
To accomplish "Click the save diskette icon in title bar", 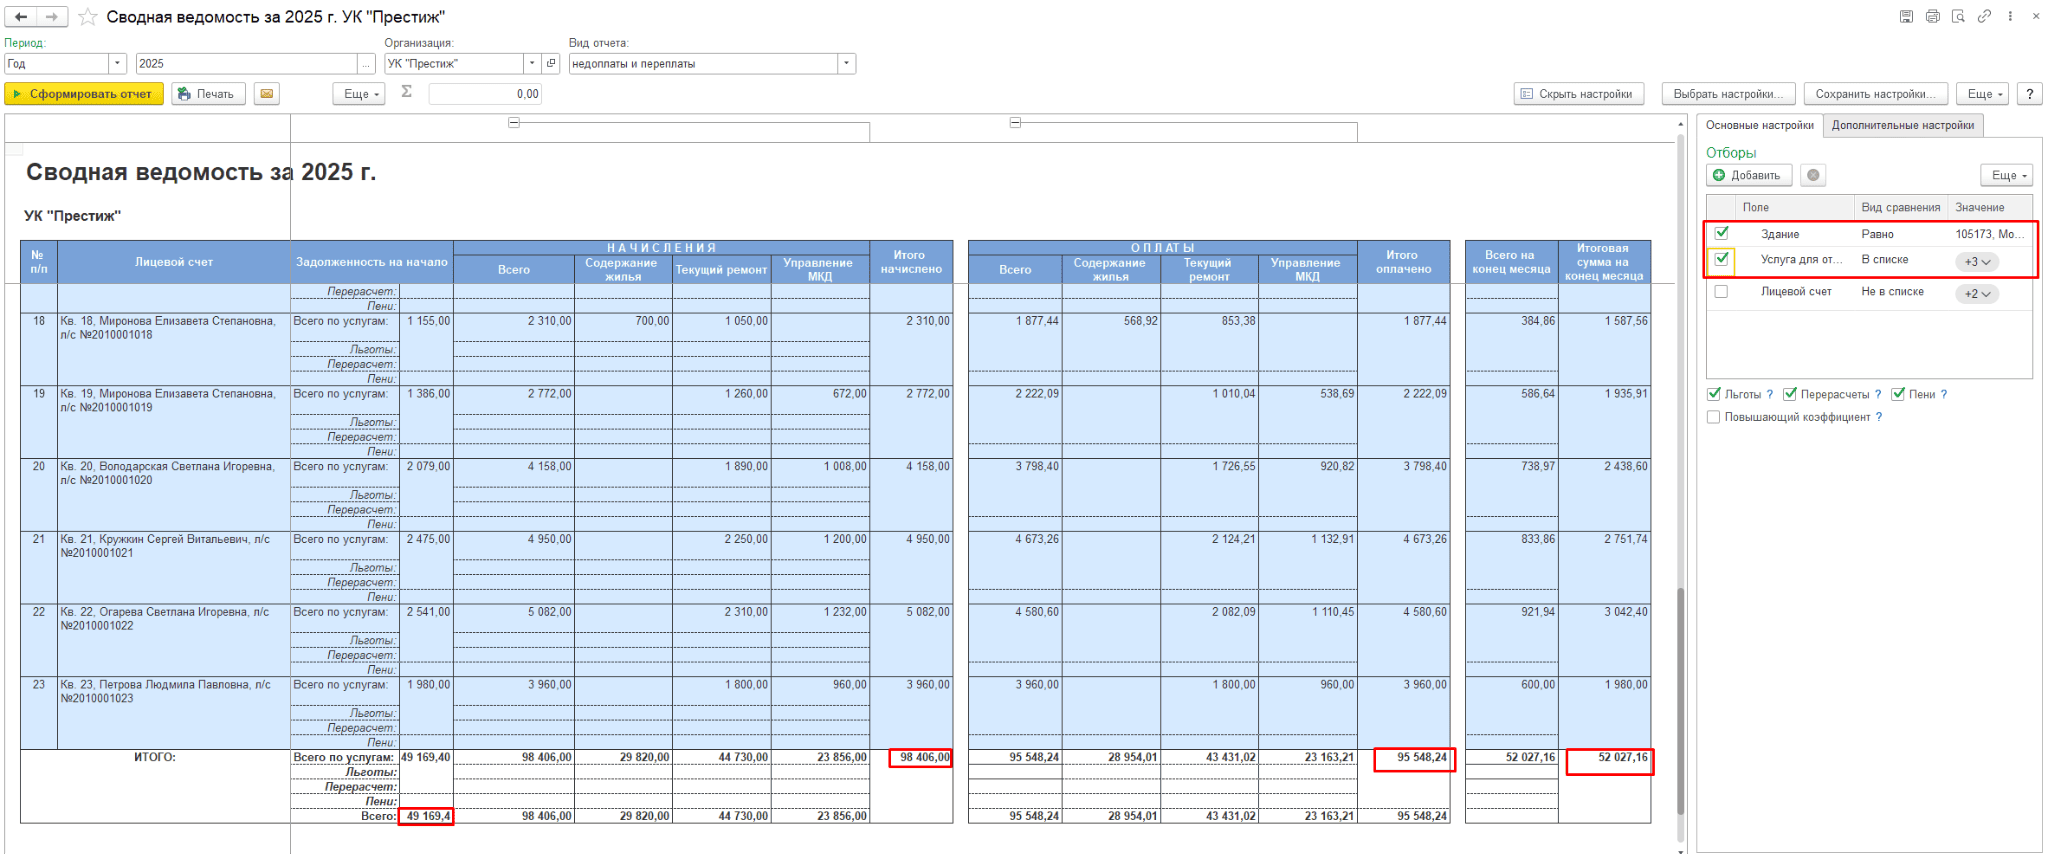I will click(x=1906, y=16).
